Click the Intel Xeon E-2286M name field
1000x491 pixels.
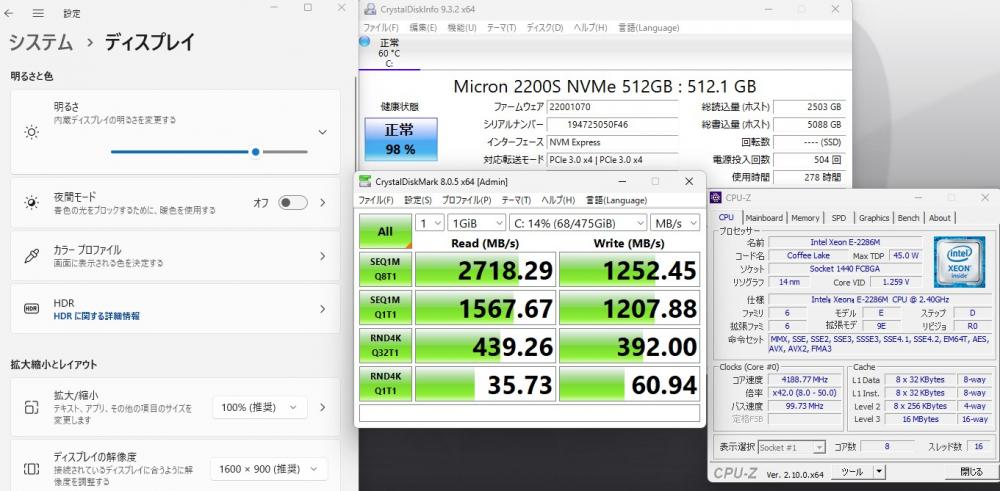pyautogui.click(x=845, y=242)
